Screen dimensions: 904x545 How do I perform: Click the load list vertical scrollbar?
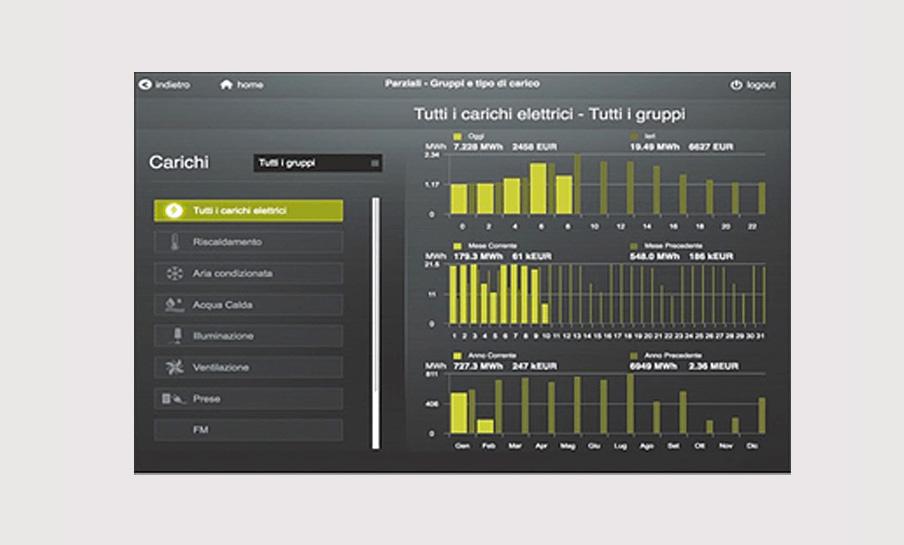click(x=376, y=322)
